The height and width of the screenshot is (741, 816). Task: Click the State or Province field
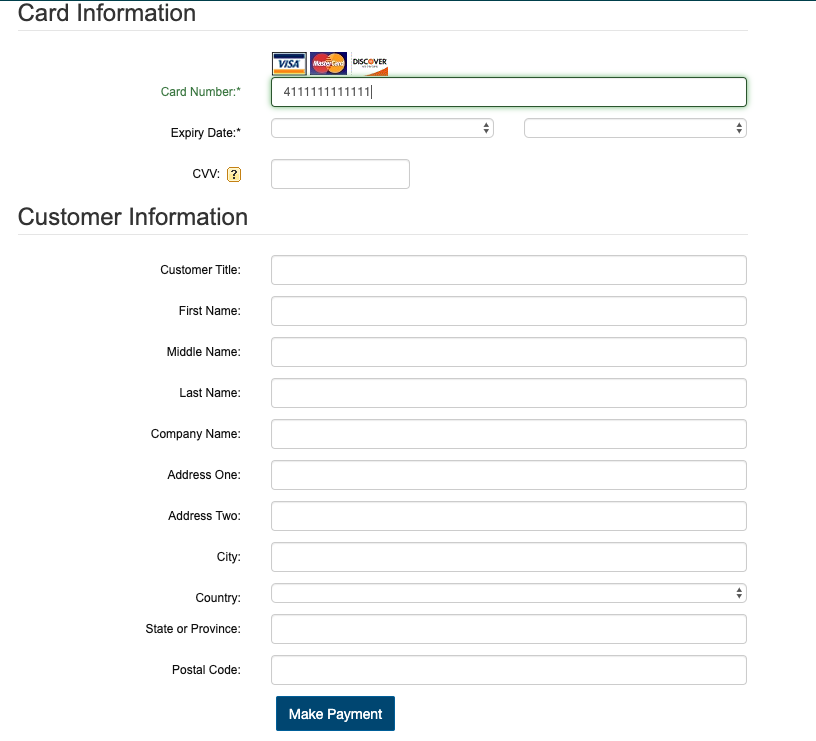(508, 629)
